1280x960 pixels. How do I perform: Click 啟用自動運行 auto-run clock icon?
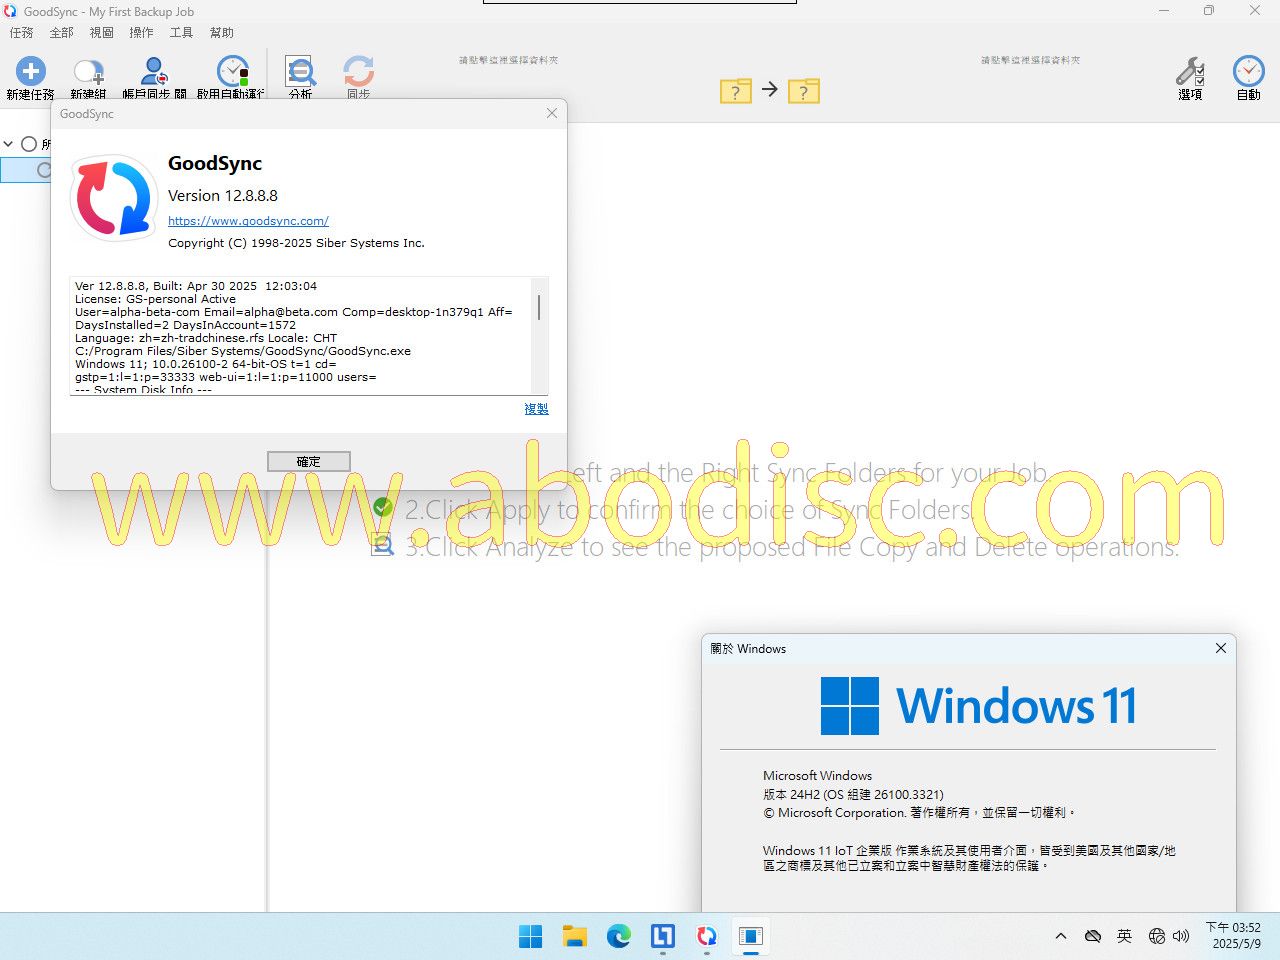[x=233, y=71]
